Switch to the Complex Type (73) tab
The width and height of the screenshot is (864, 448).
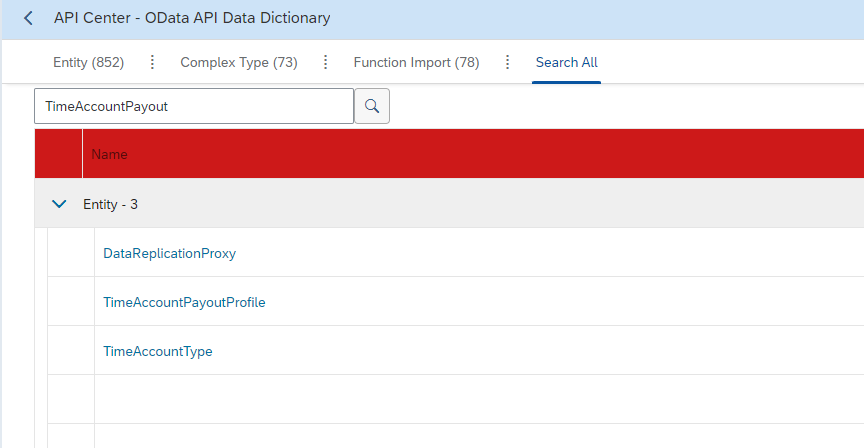click(239, 62)
